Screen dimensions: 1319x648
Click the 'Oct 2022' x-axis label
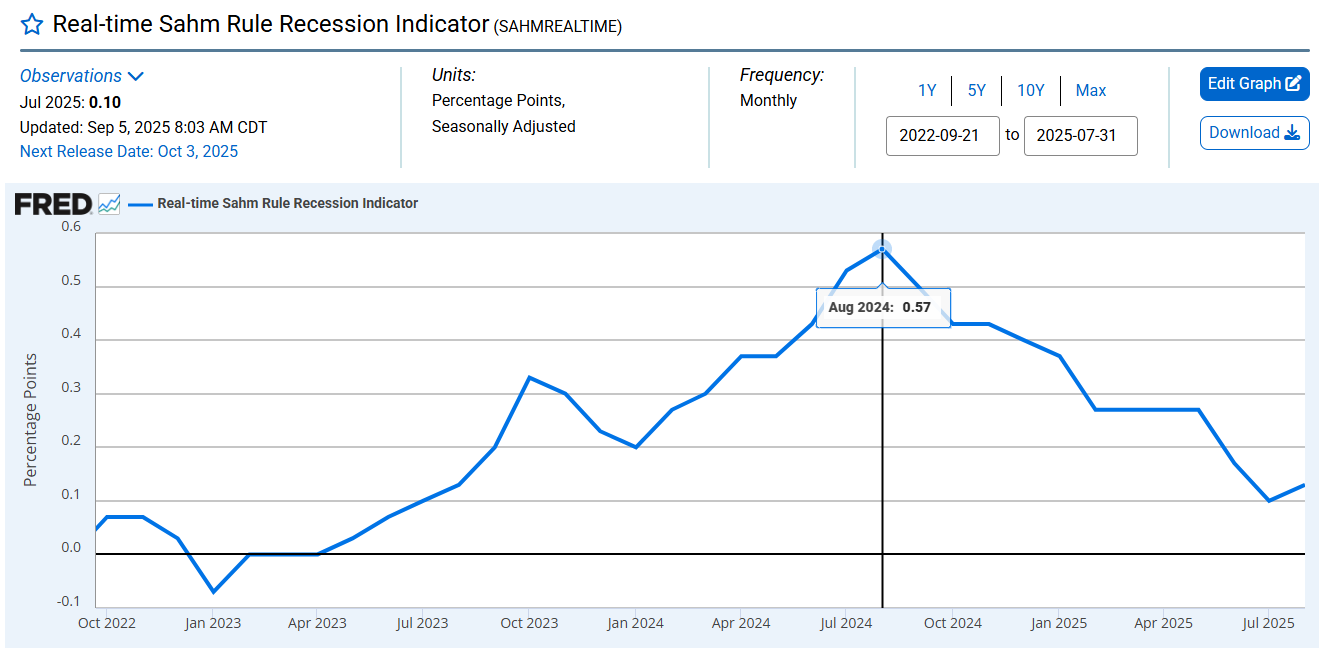point(107,623)
